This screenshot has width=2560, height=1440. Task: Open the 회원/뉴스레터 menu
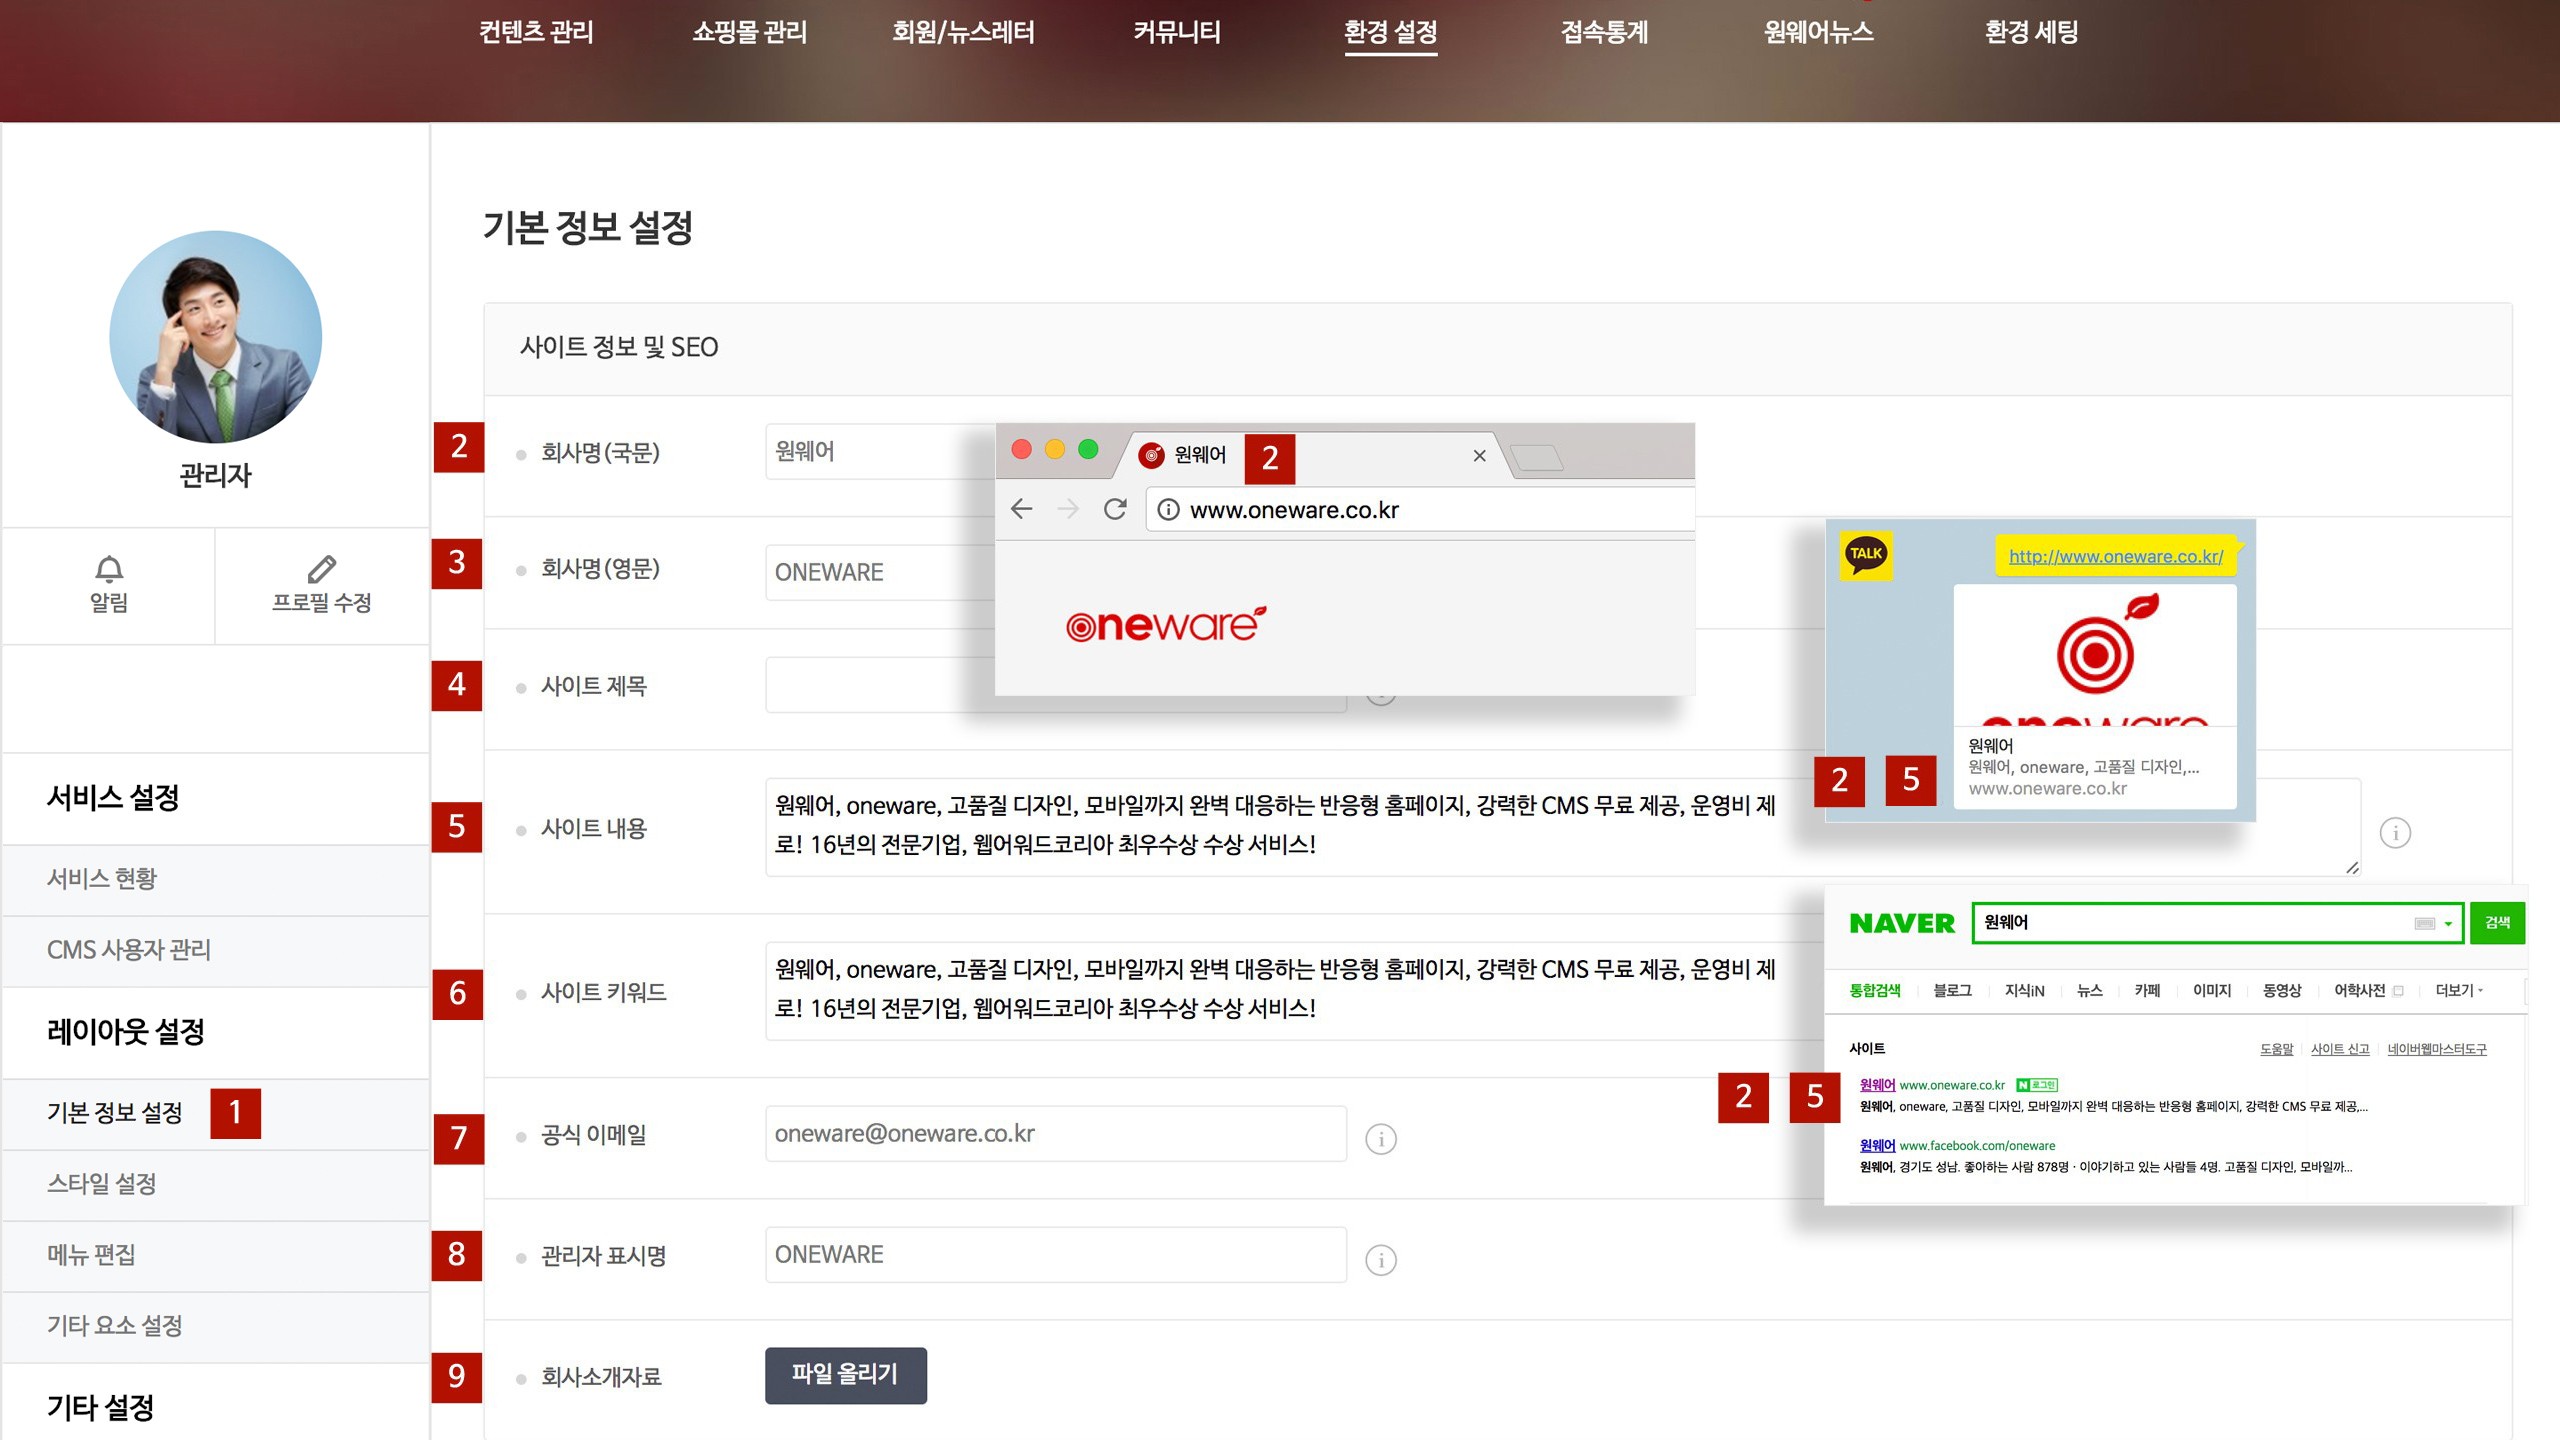963,32
